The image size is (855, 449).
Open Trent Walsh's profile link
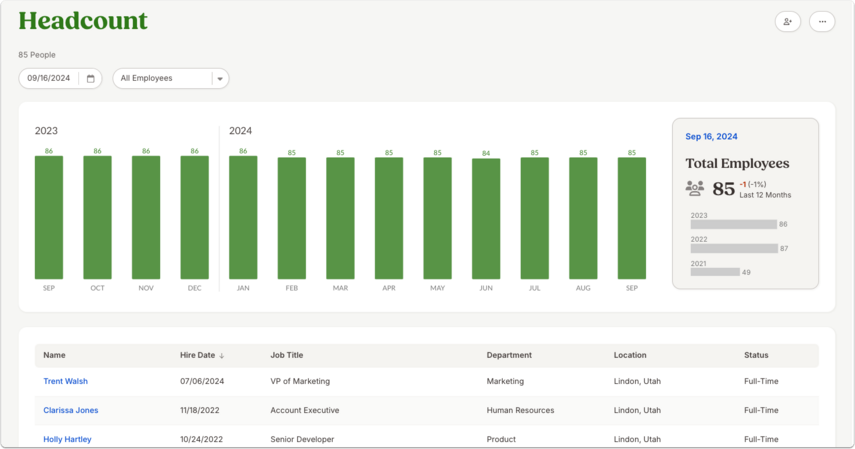pyautogui.click(x=65, y=381)
